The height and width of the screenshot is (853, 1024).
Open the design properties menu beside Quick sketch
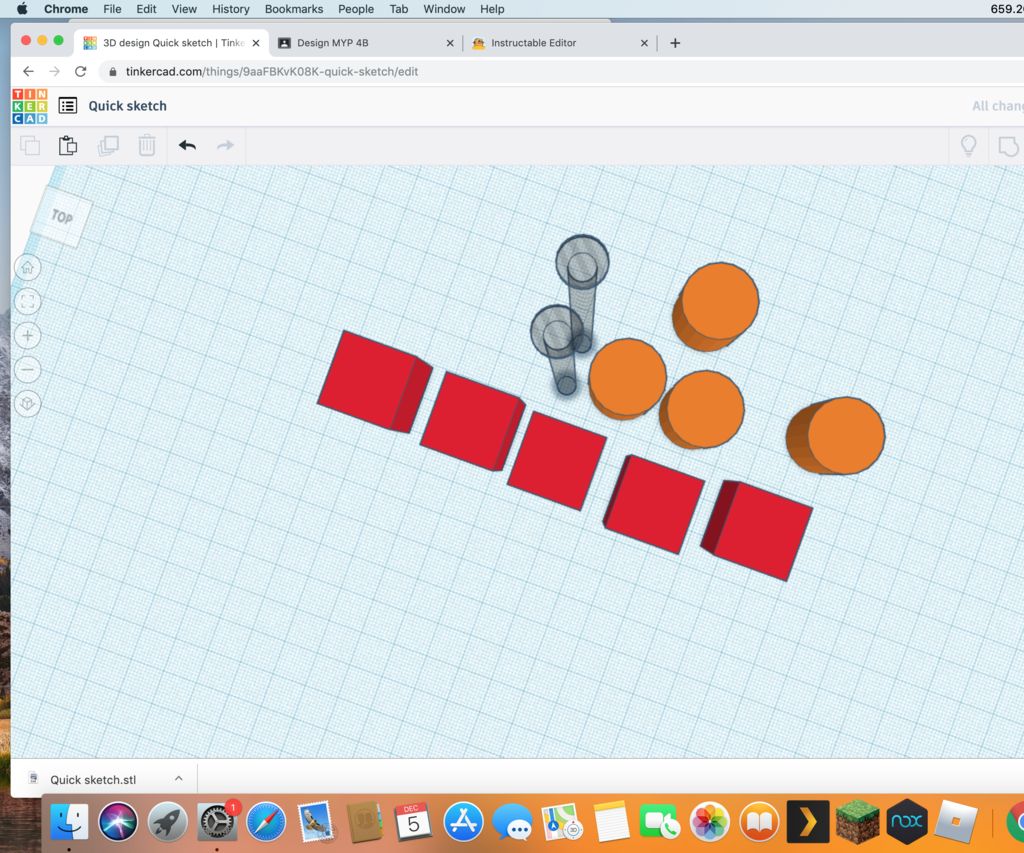[67, 105]
